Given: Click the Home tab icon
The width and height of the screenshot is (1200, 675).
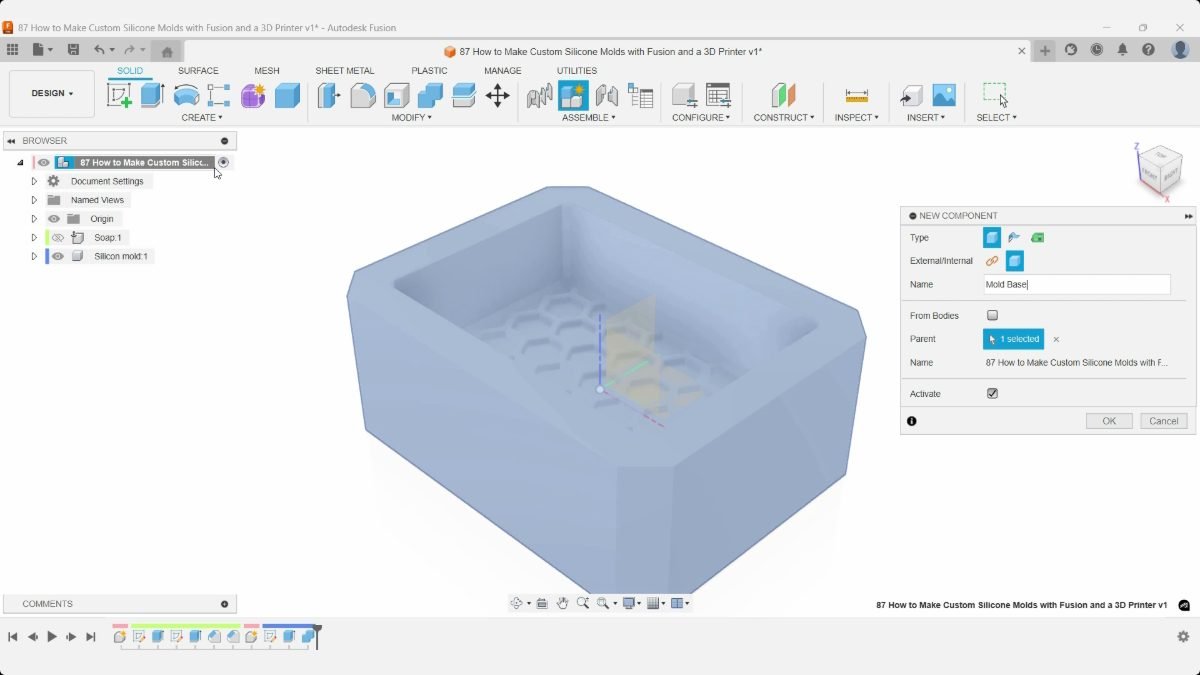Looking at the screenshot, I should tap(167, 51).
